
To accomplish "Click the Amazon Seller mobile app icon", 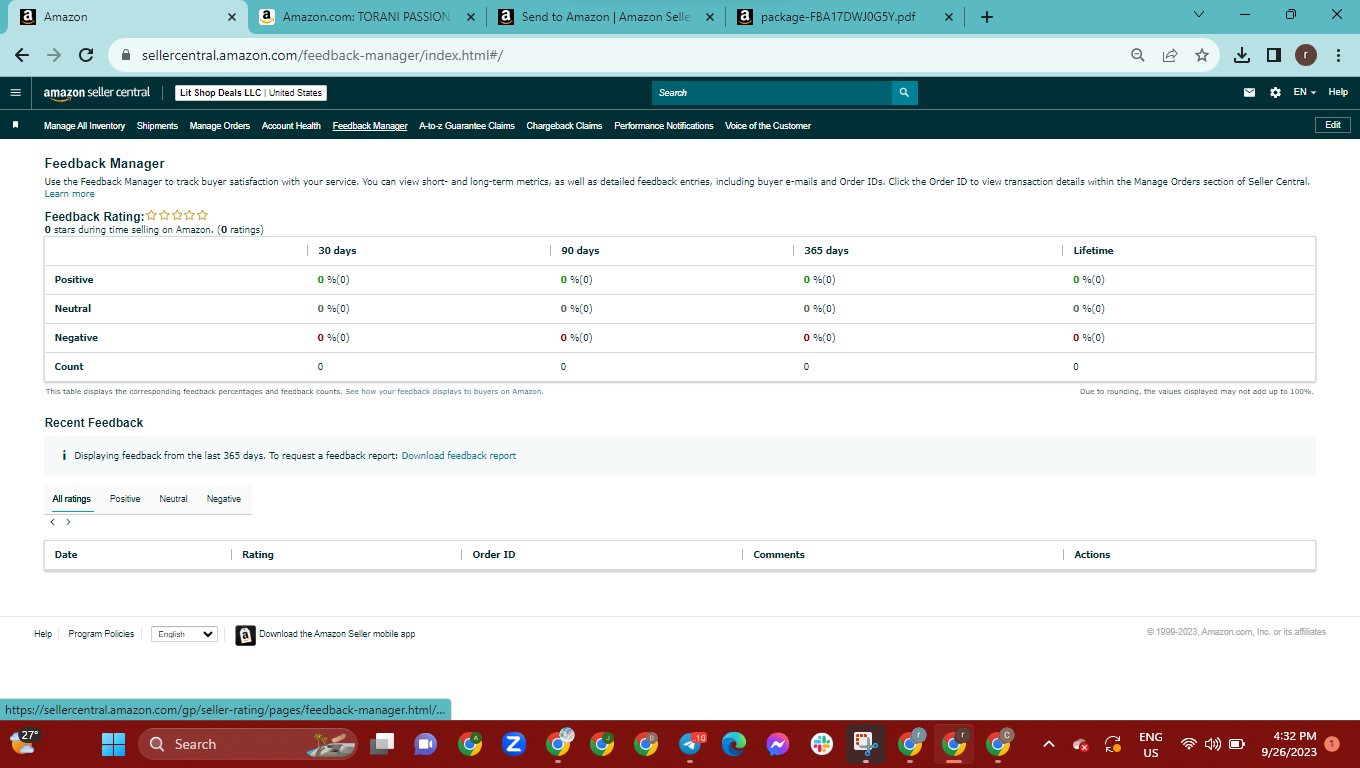I will tap(245, 635).
